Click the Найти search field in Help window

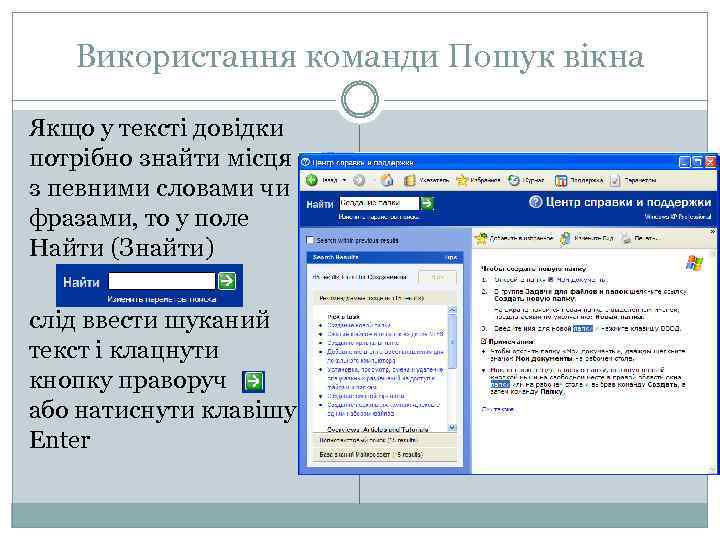pos(379,203)
